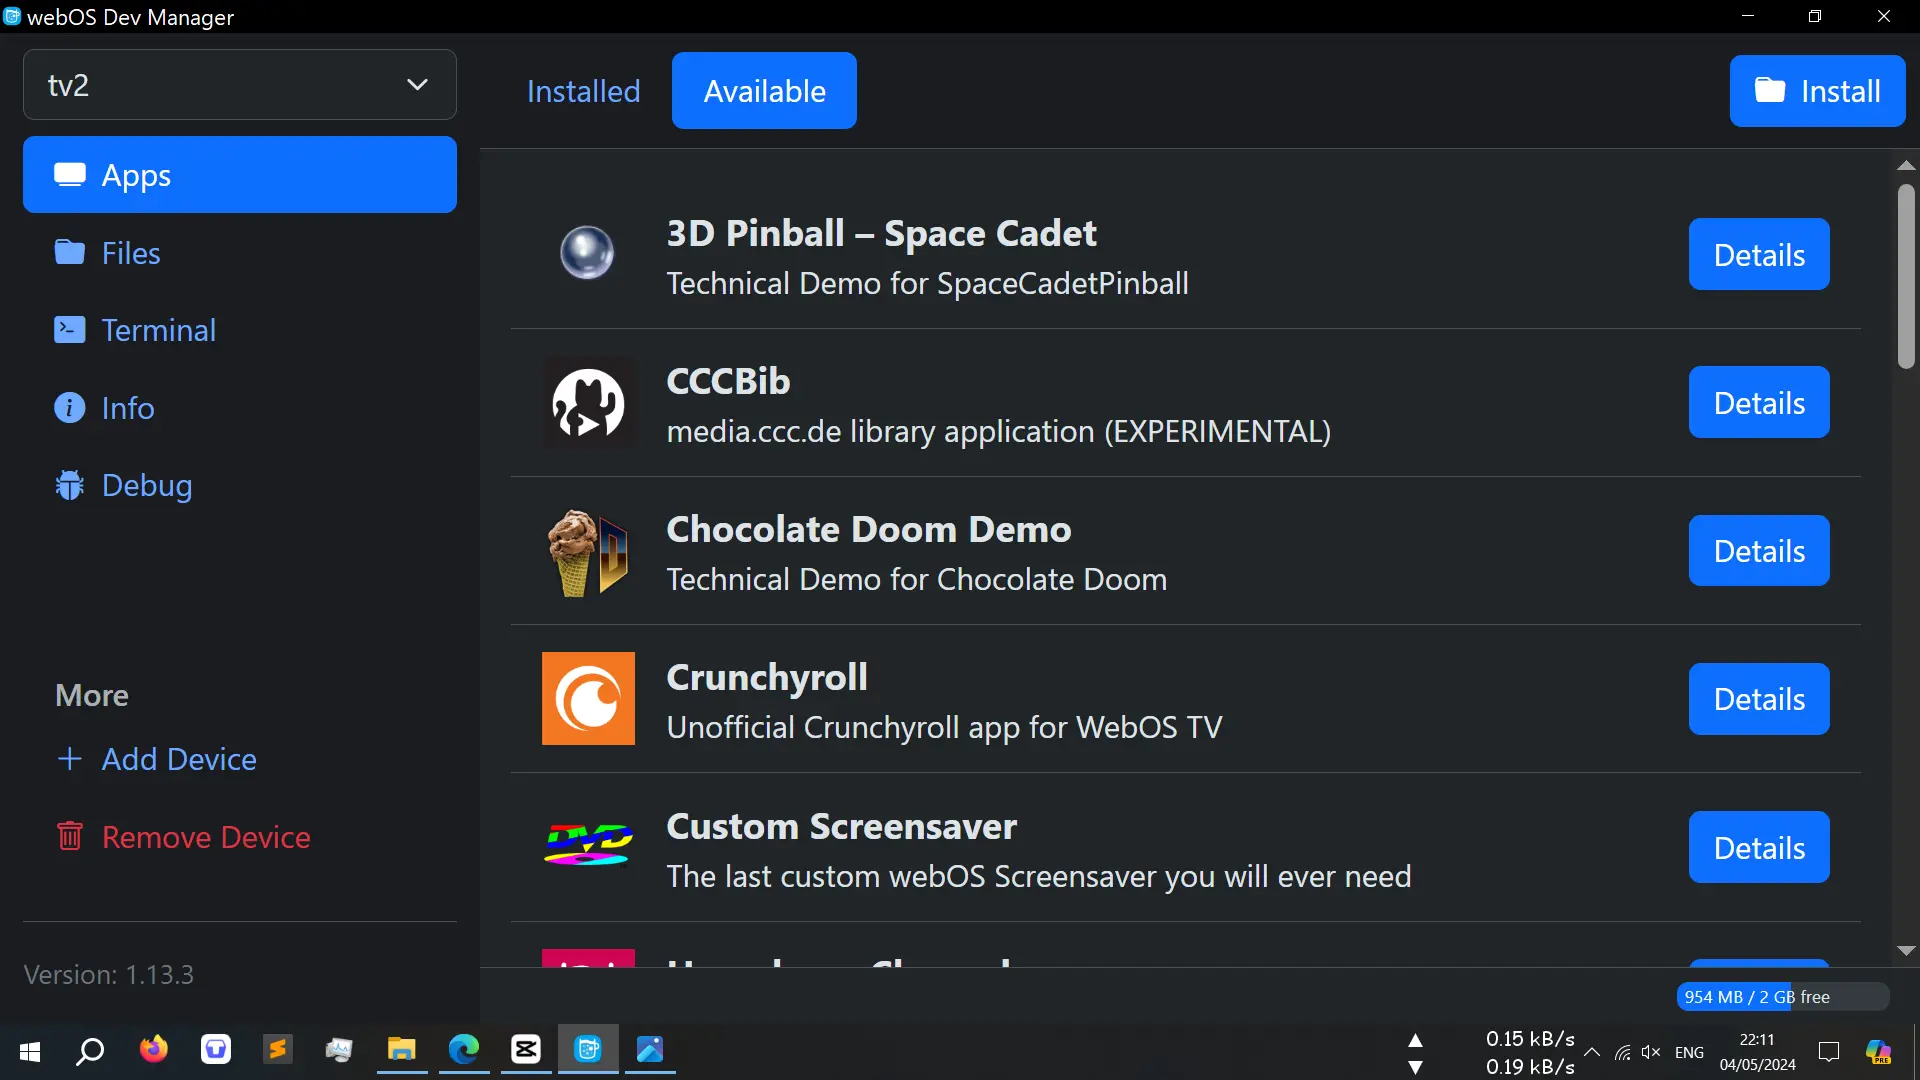Open Details for CCCBib
Screen dimensions: 1920x1080
pos(1759,402)
